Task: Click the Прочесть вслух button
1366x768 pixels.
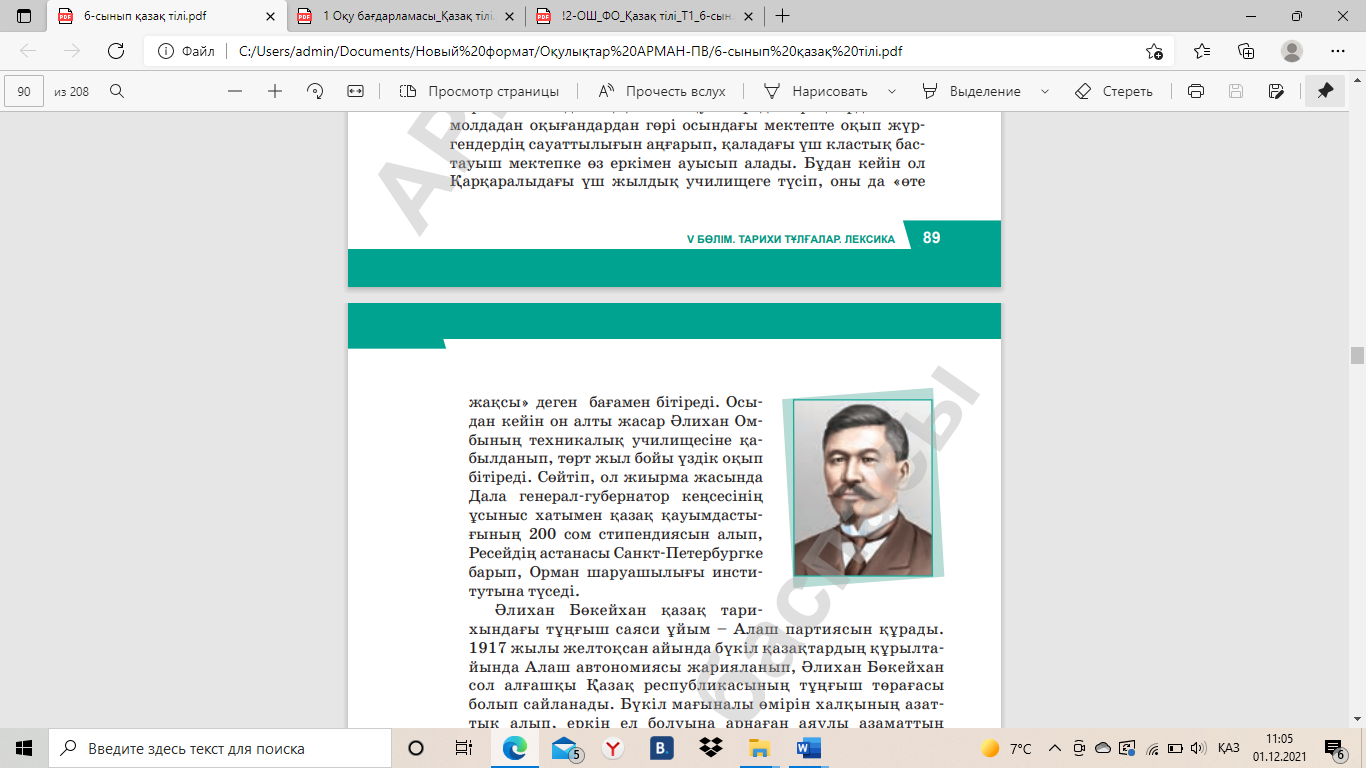Action: pyautogui.click(x=662, y=91)
